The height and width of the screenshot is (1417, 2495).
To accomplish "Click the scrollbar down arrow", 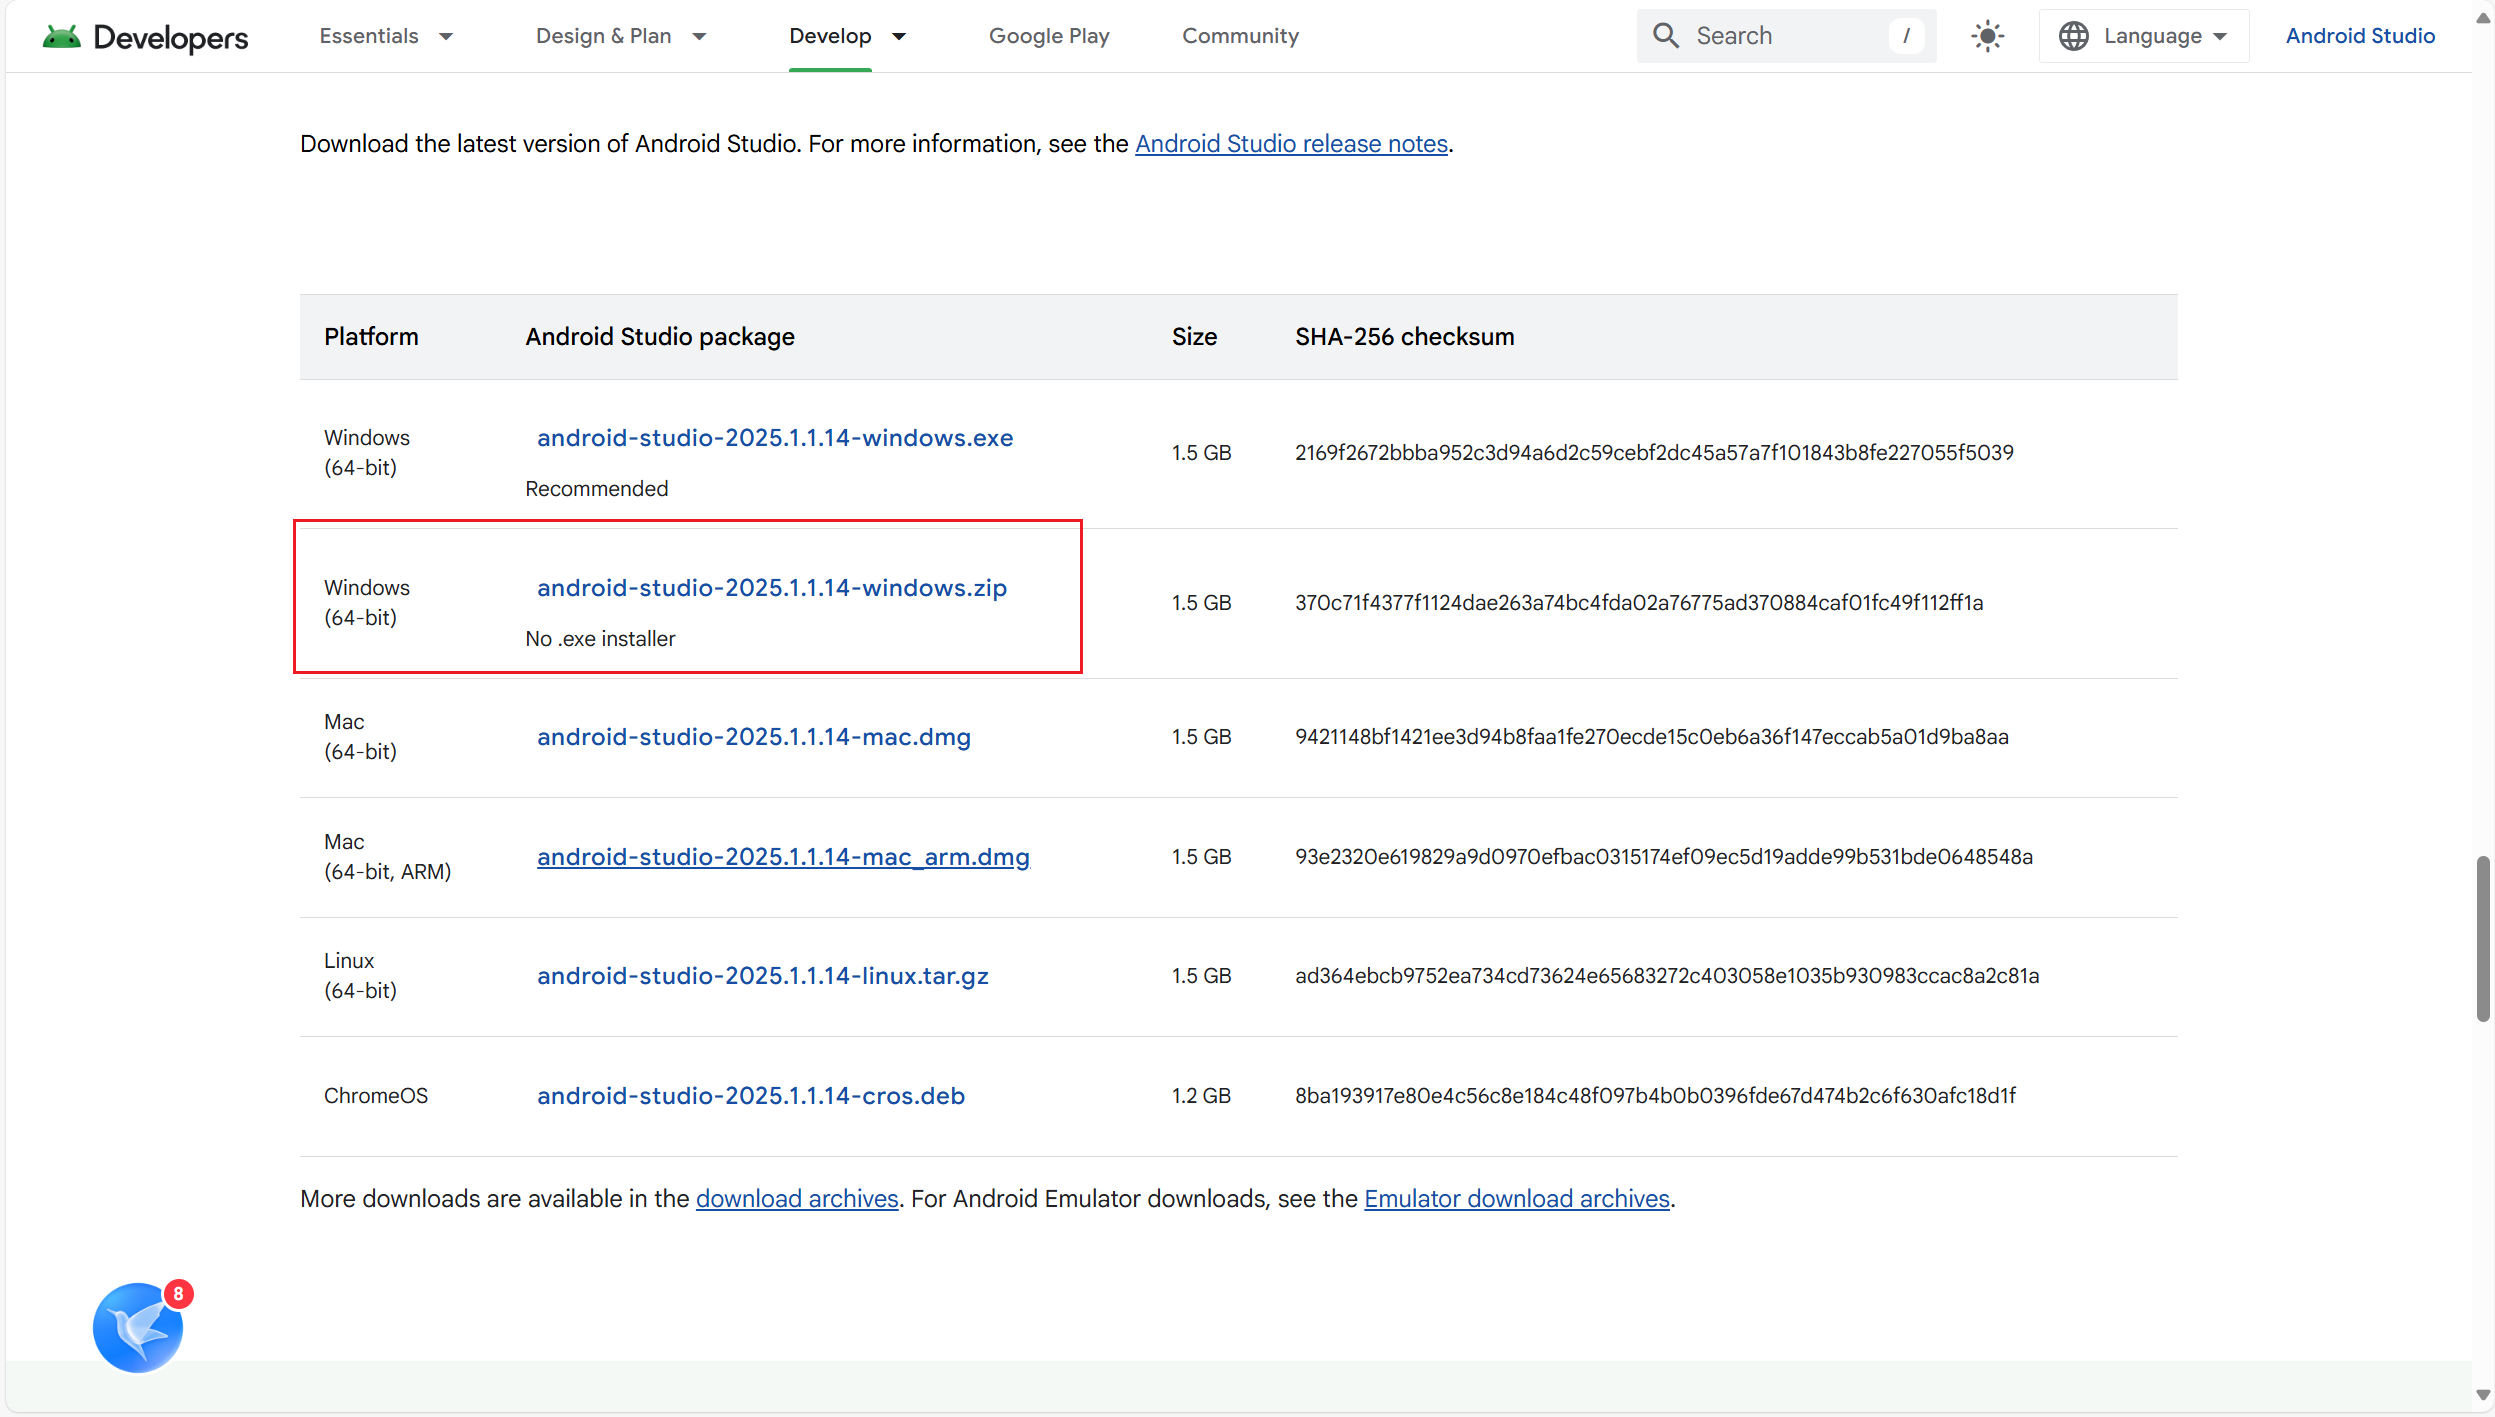I will coord(2483,1395).
